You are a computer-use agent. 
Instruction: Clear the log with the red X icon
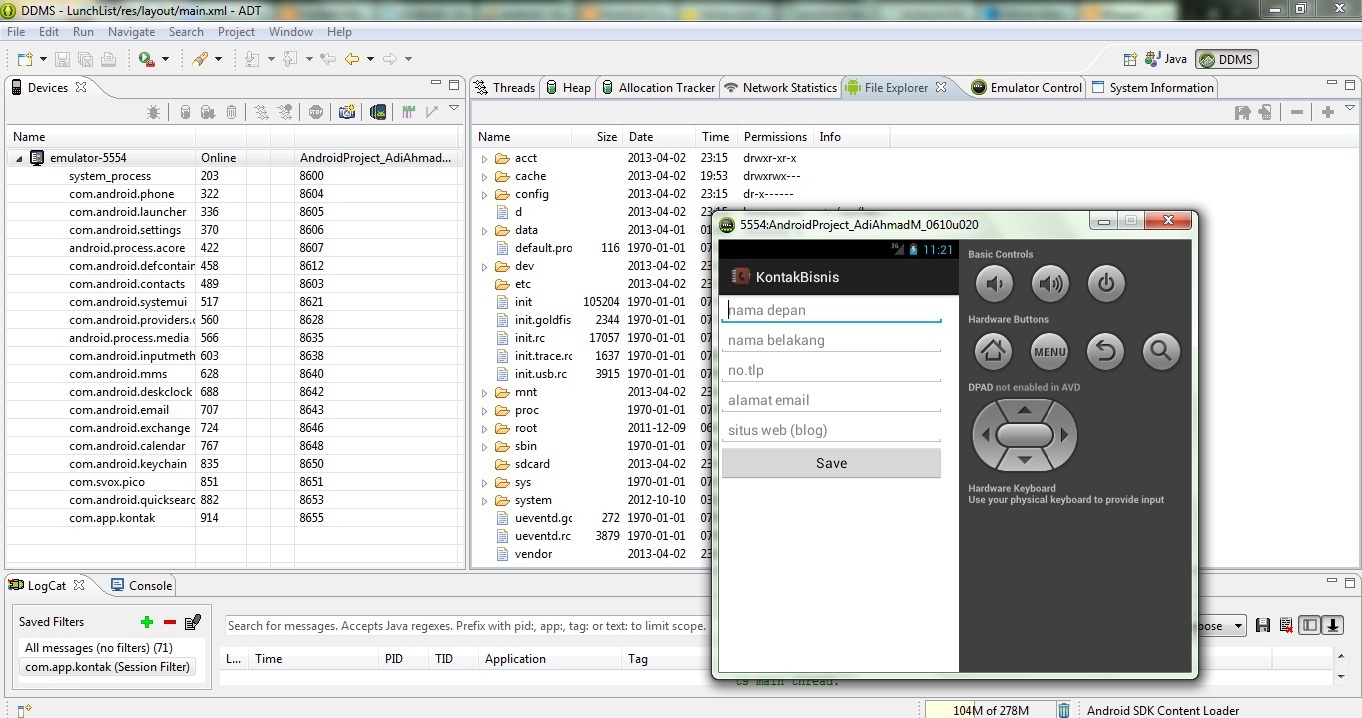pyautogui.click(x=1284, y=626)
